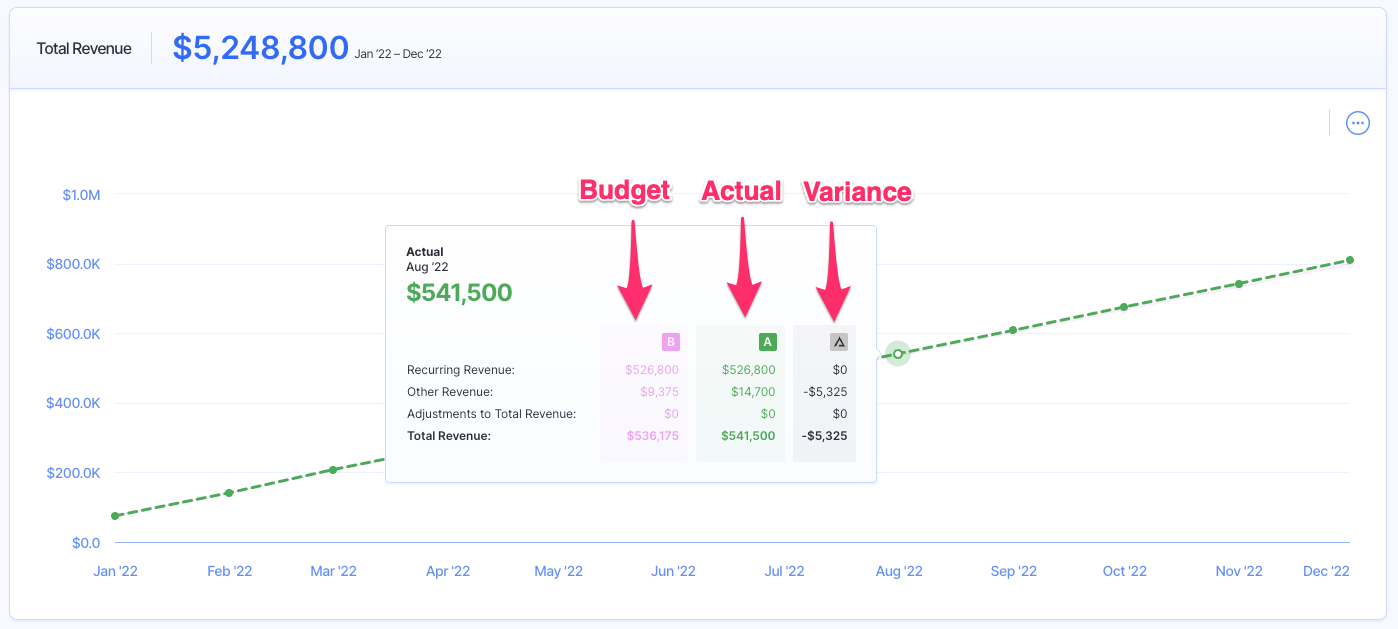Click the $541,500 actual value
The height and width of the screenshot is (629, 1398).
click(x=460, y=292)
